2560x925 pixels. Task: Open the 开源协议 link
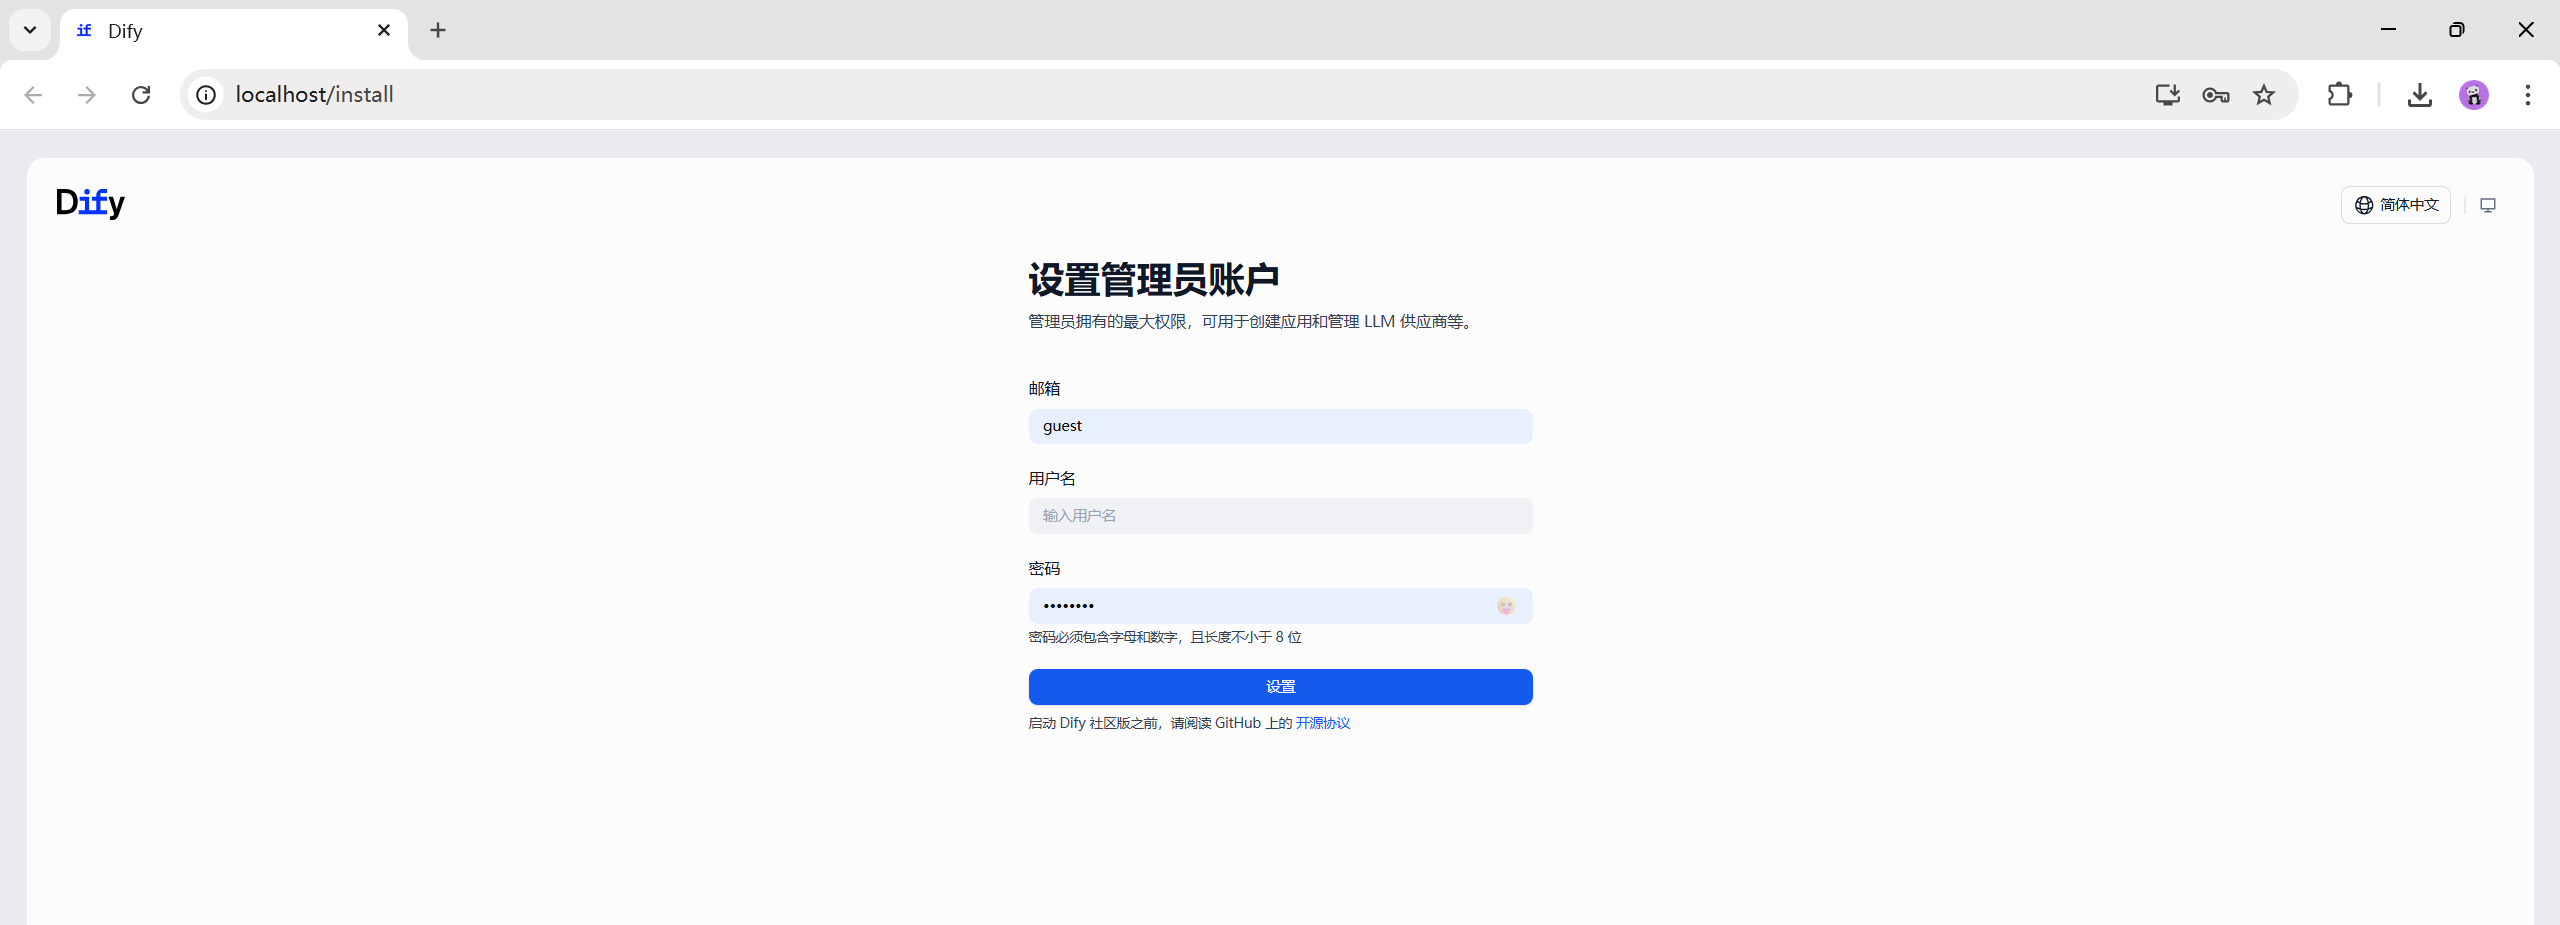pyautogui.click(x=1322, y=722)
